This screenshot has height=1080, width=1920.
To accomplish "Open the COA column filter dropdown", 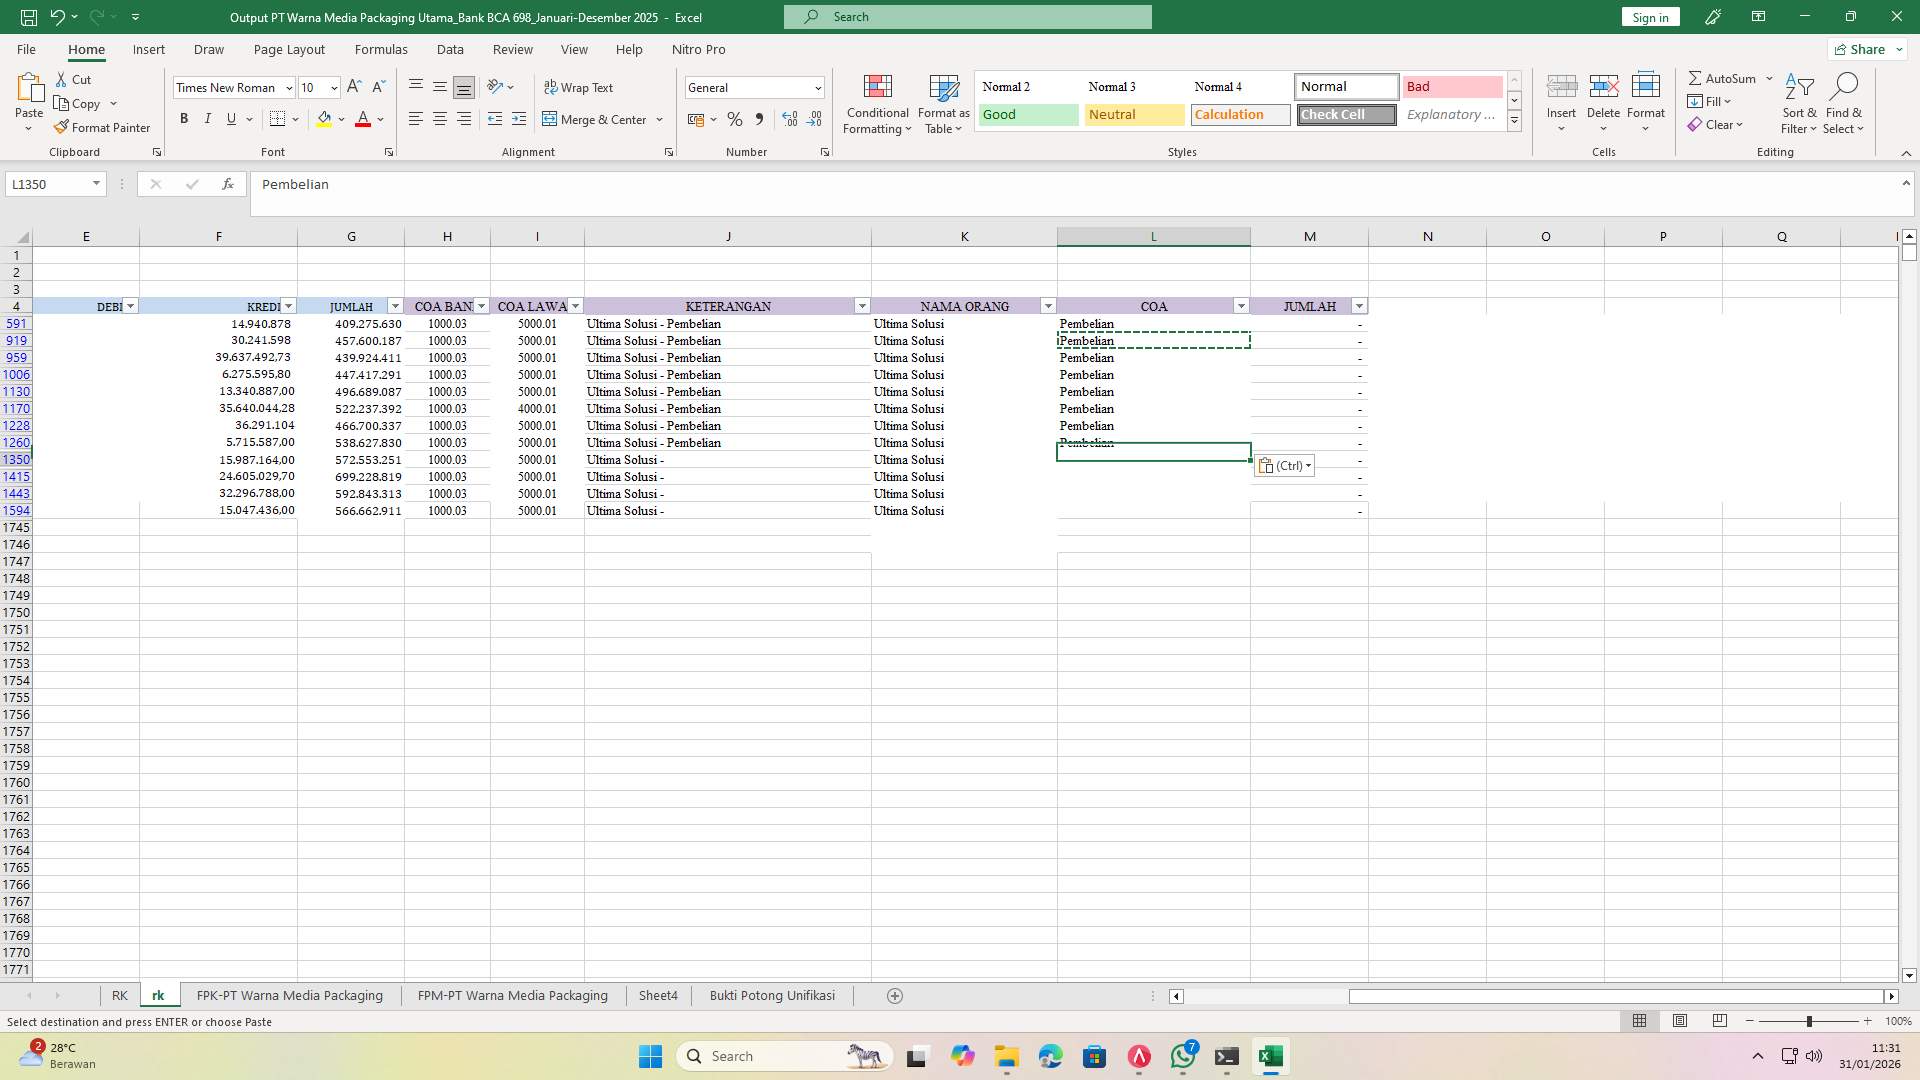I will [x=1241, y=306].
